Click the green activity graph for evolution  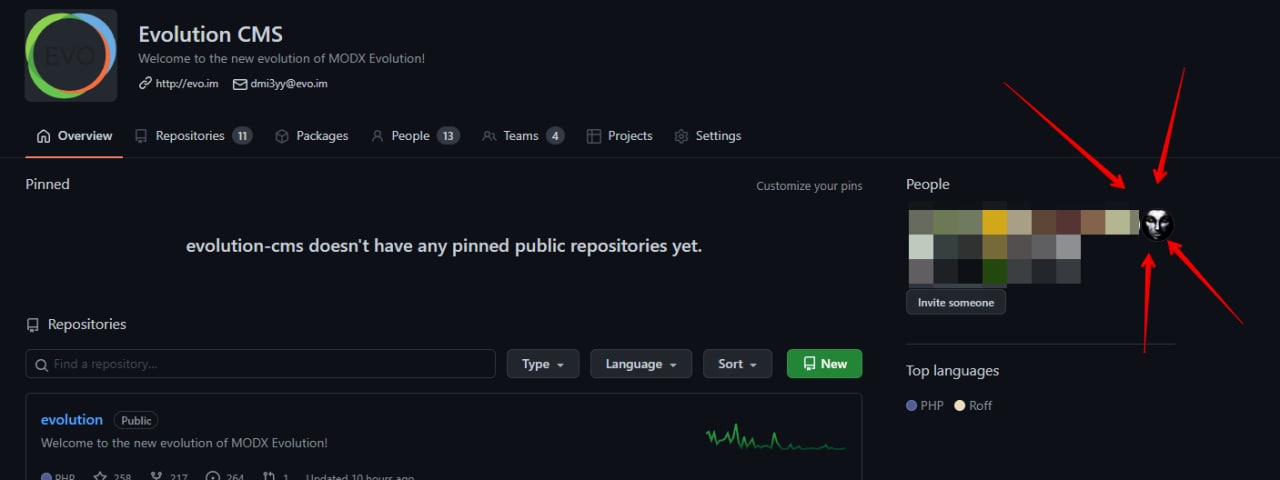(776, 437)
